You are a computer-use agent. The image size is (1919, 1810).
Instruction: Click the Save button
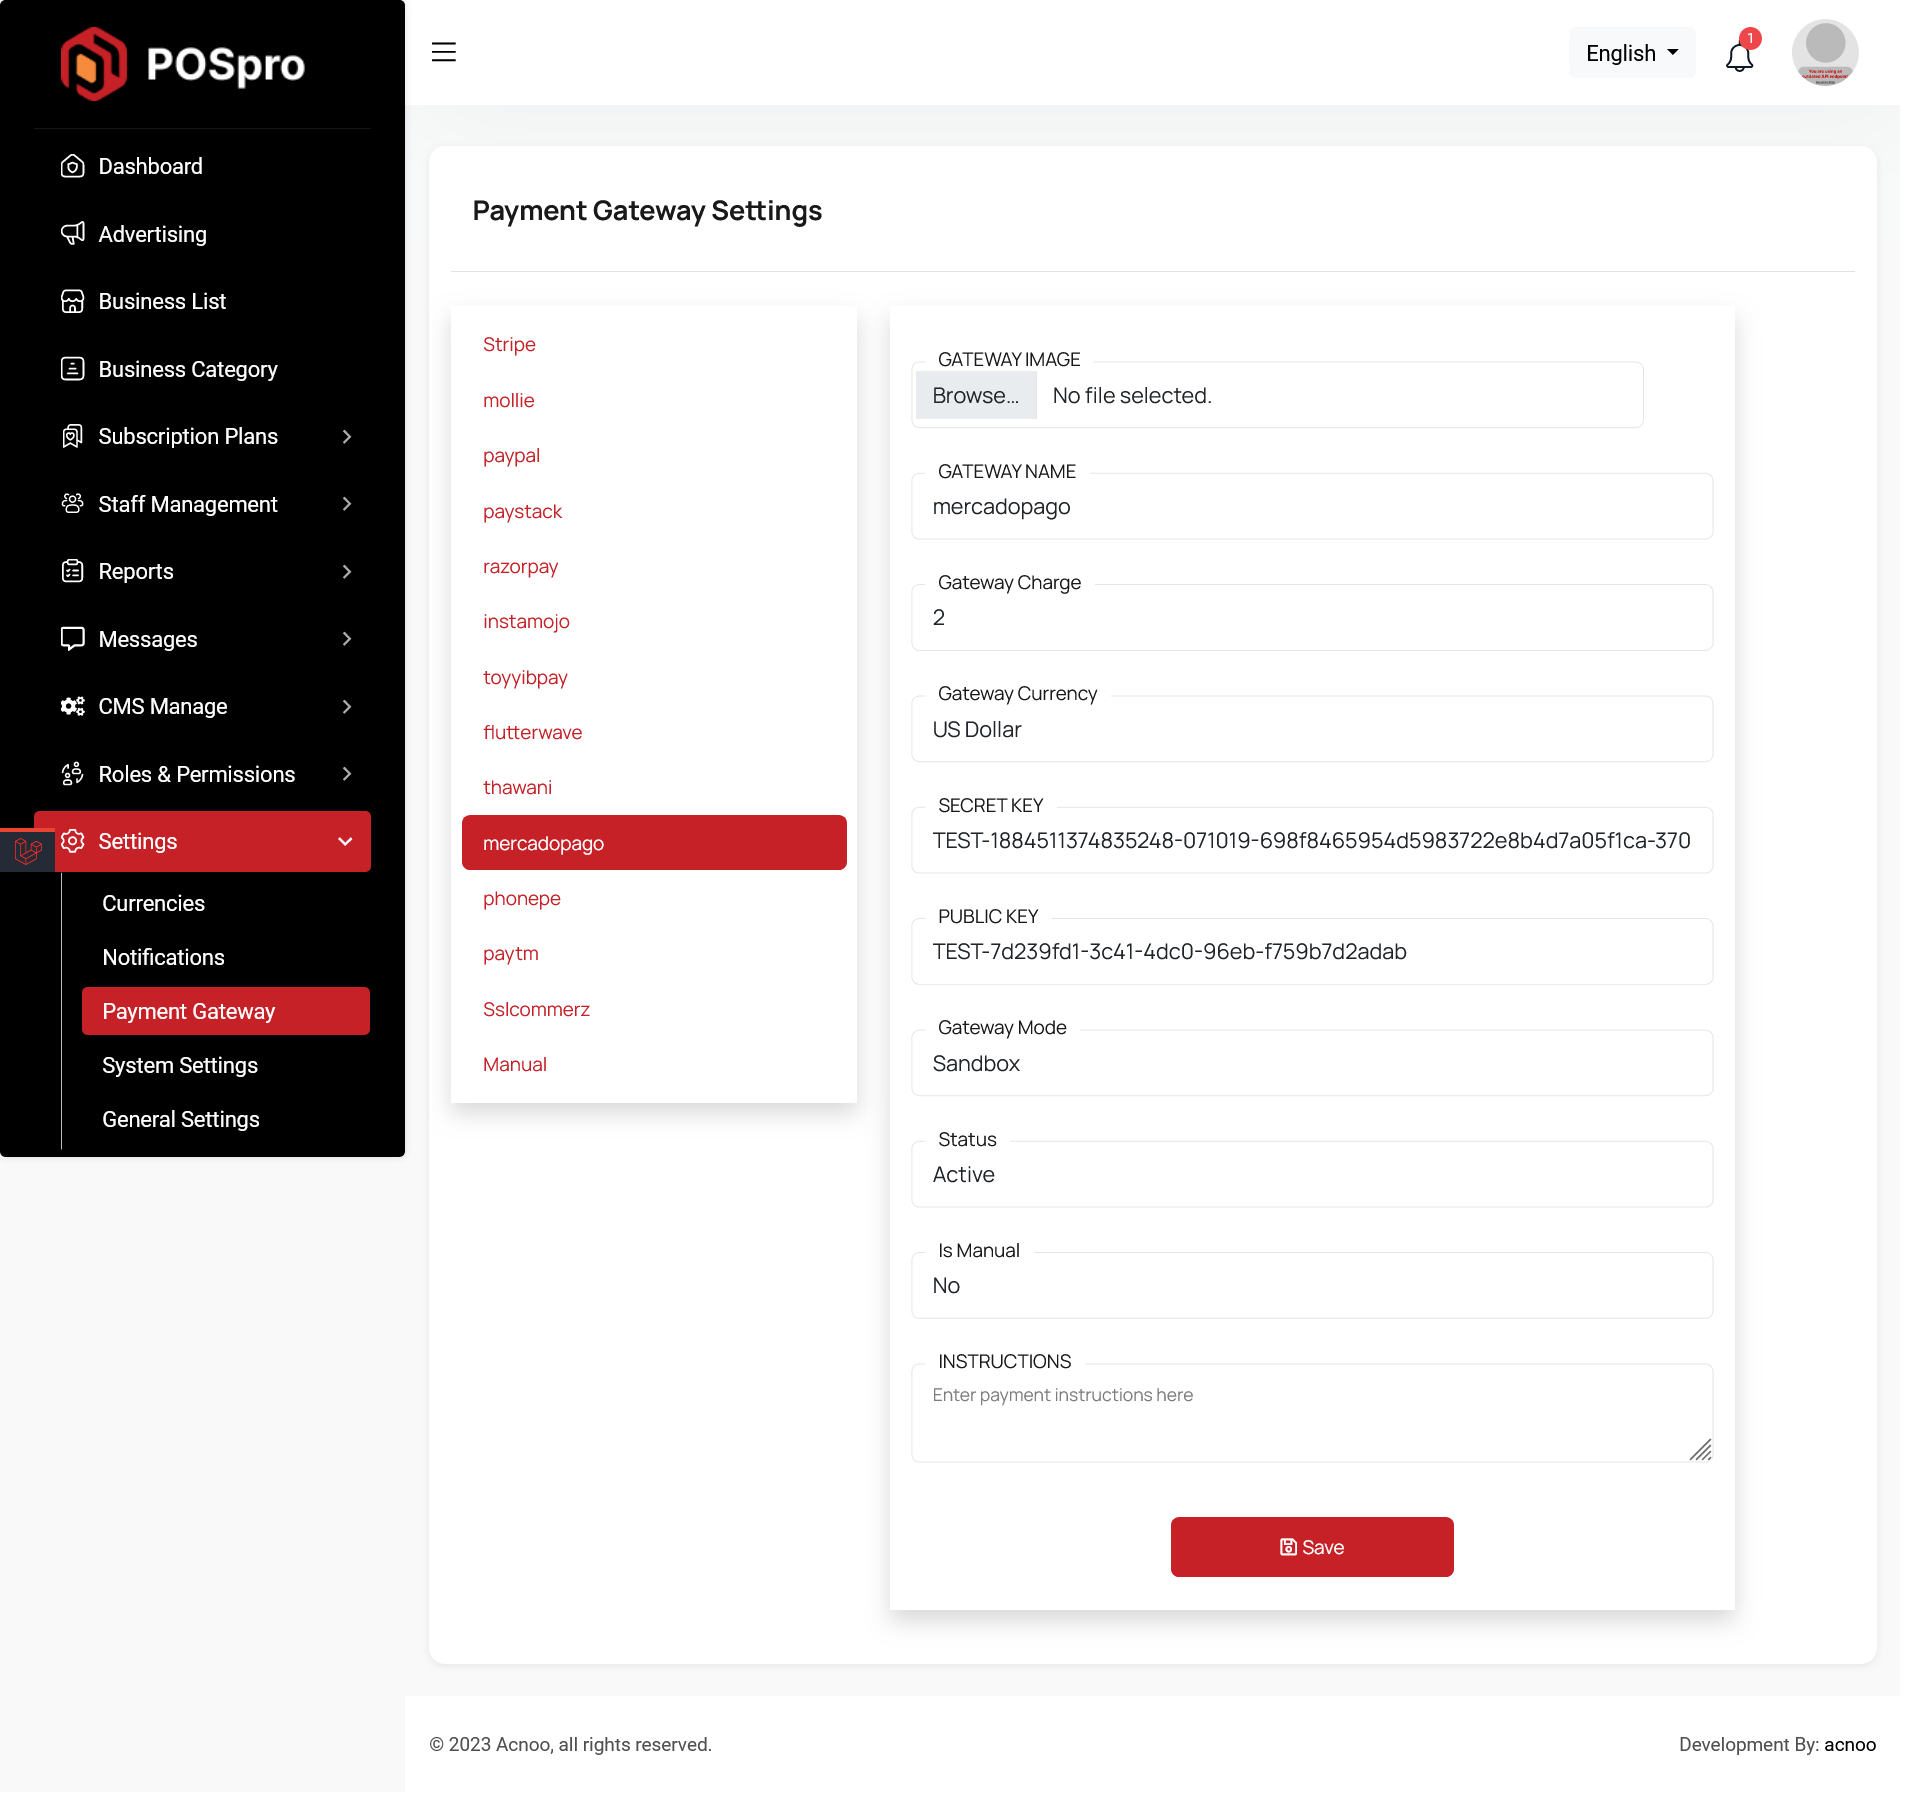pos(1311,1547)
